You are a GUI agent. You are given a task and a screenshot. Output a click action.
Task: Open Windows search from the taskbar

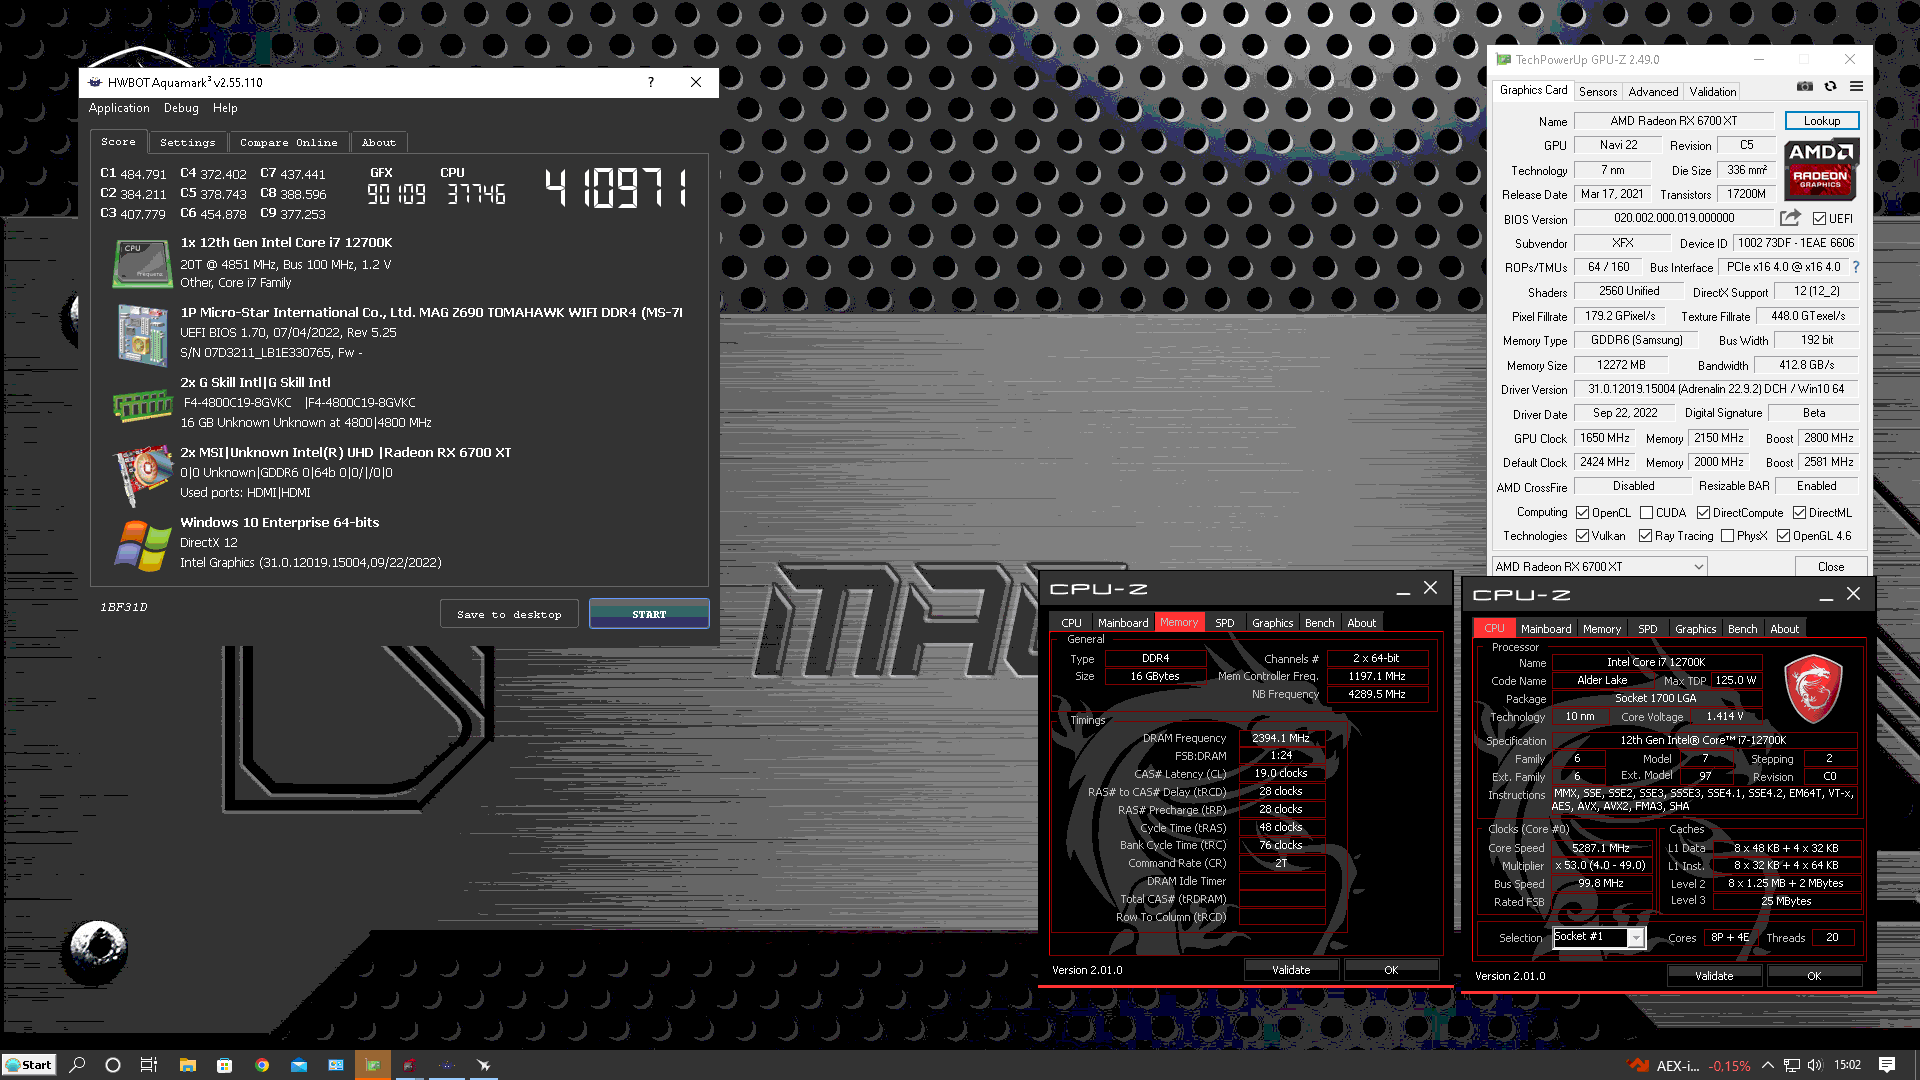77,1065
